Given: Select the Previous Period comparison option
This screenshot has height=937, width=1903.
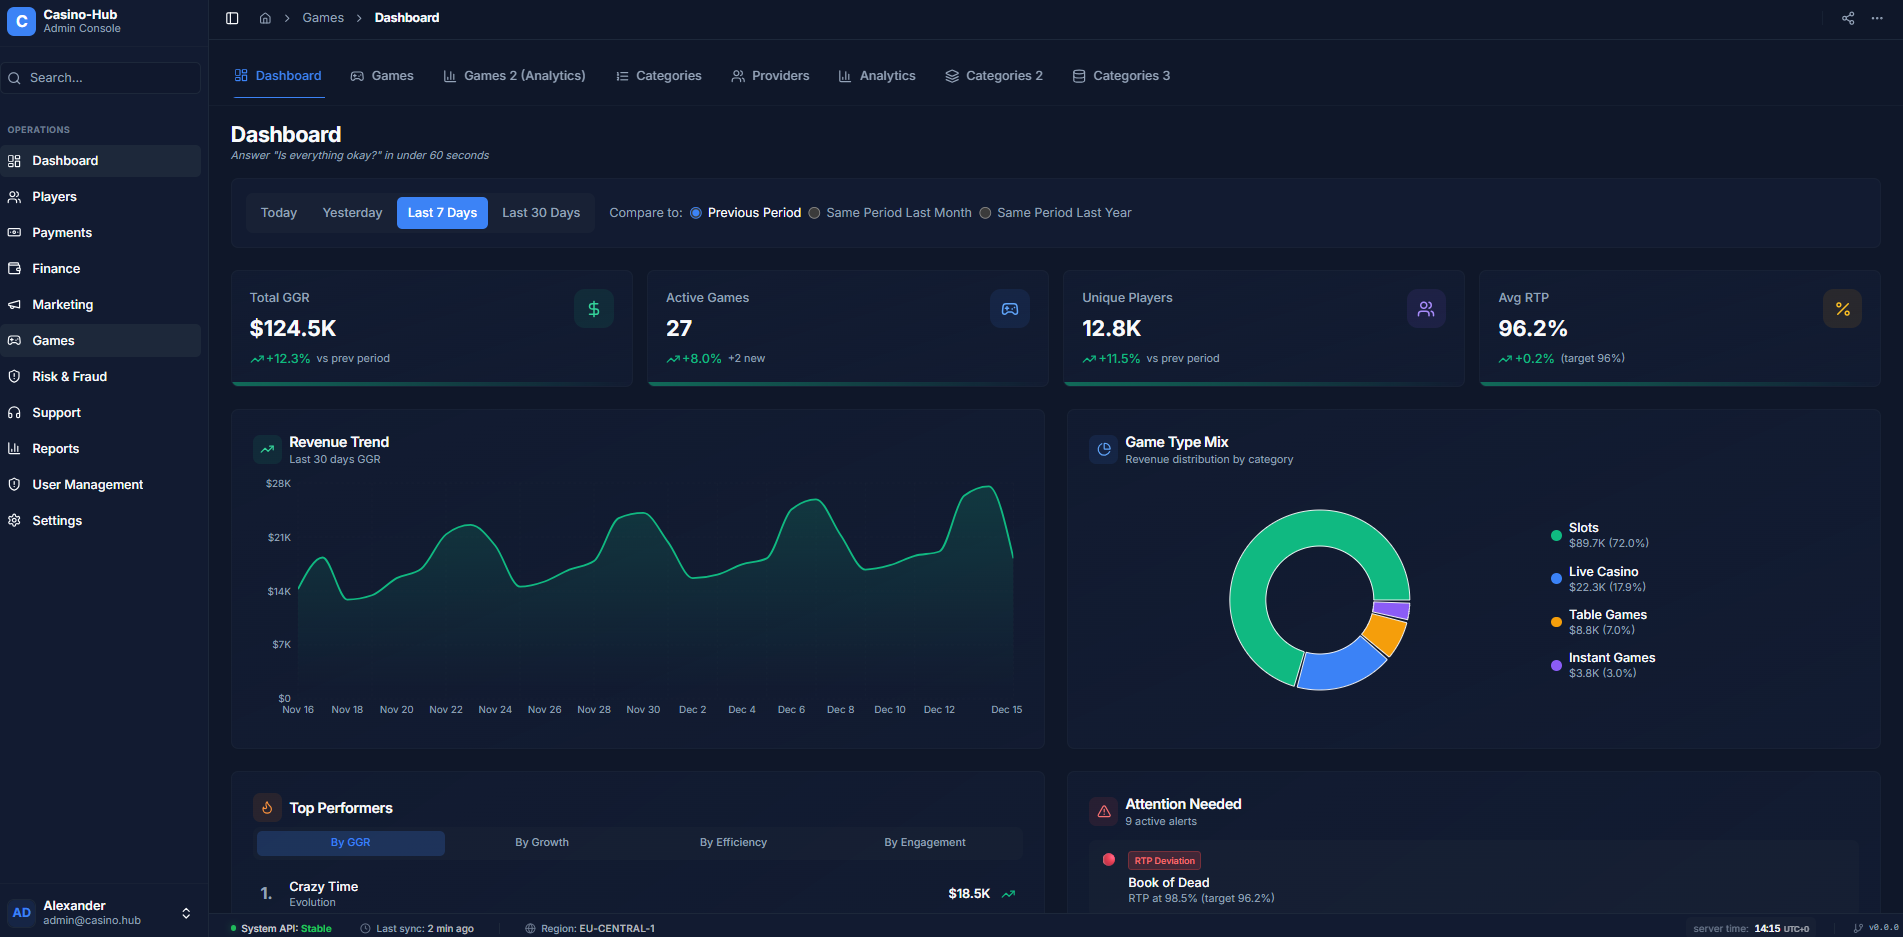Looking at the screenshot, I should tap(695, 212).
